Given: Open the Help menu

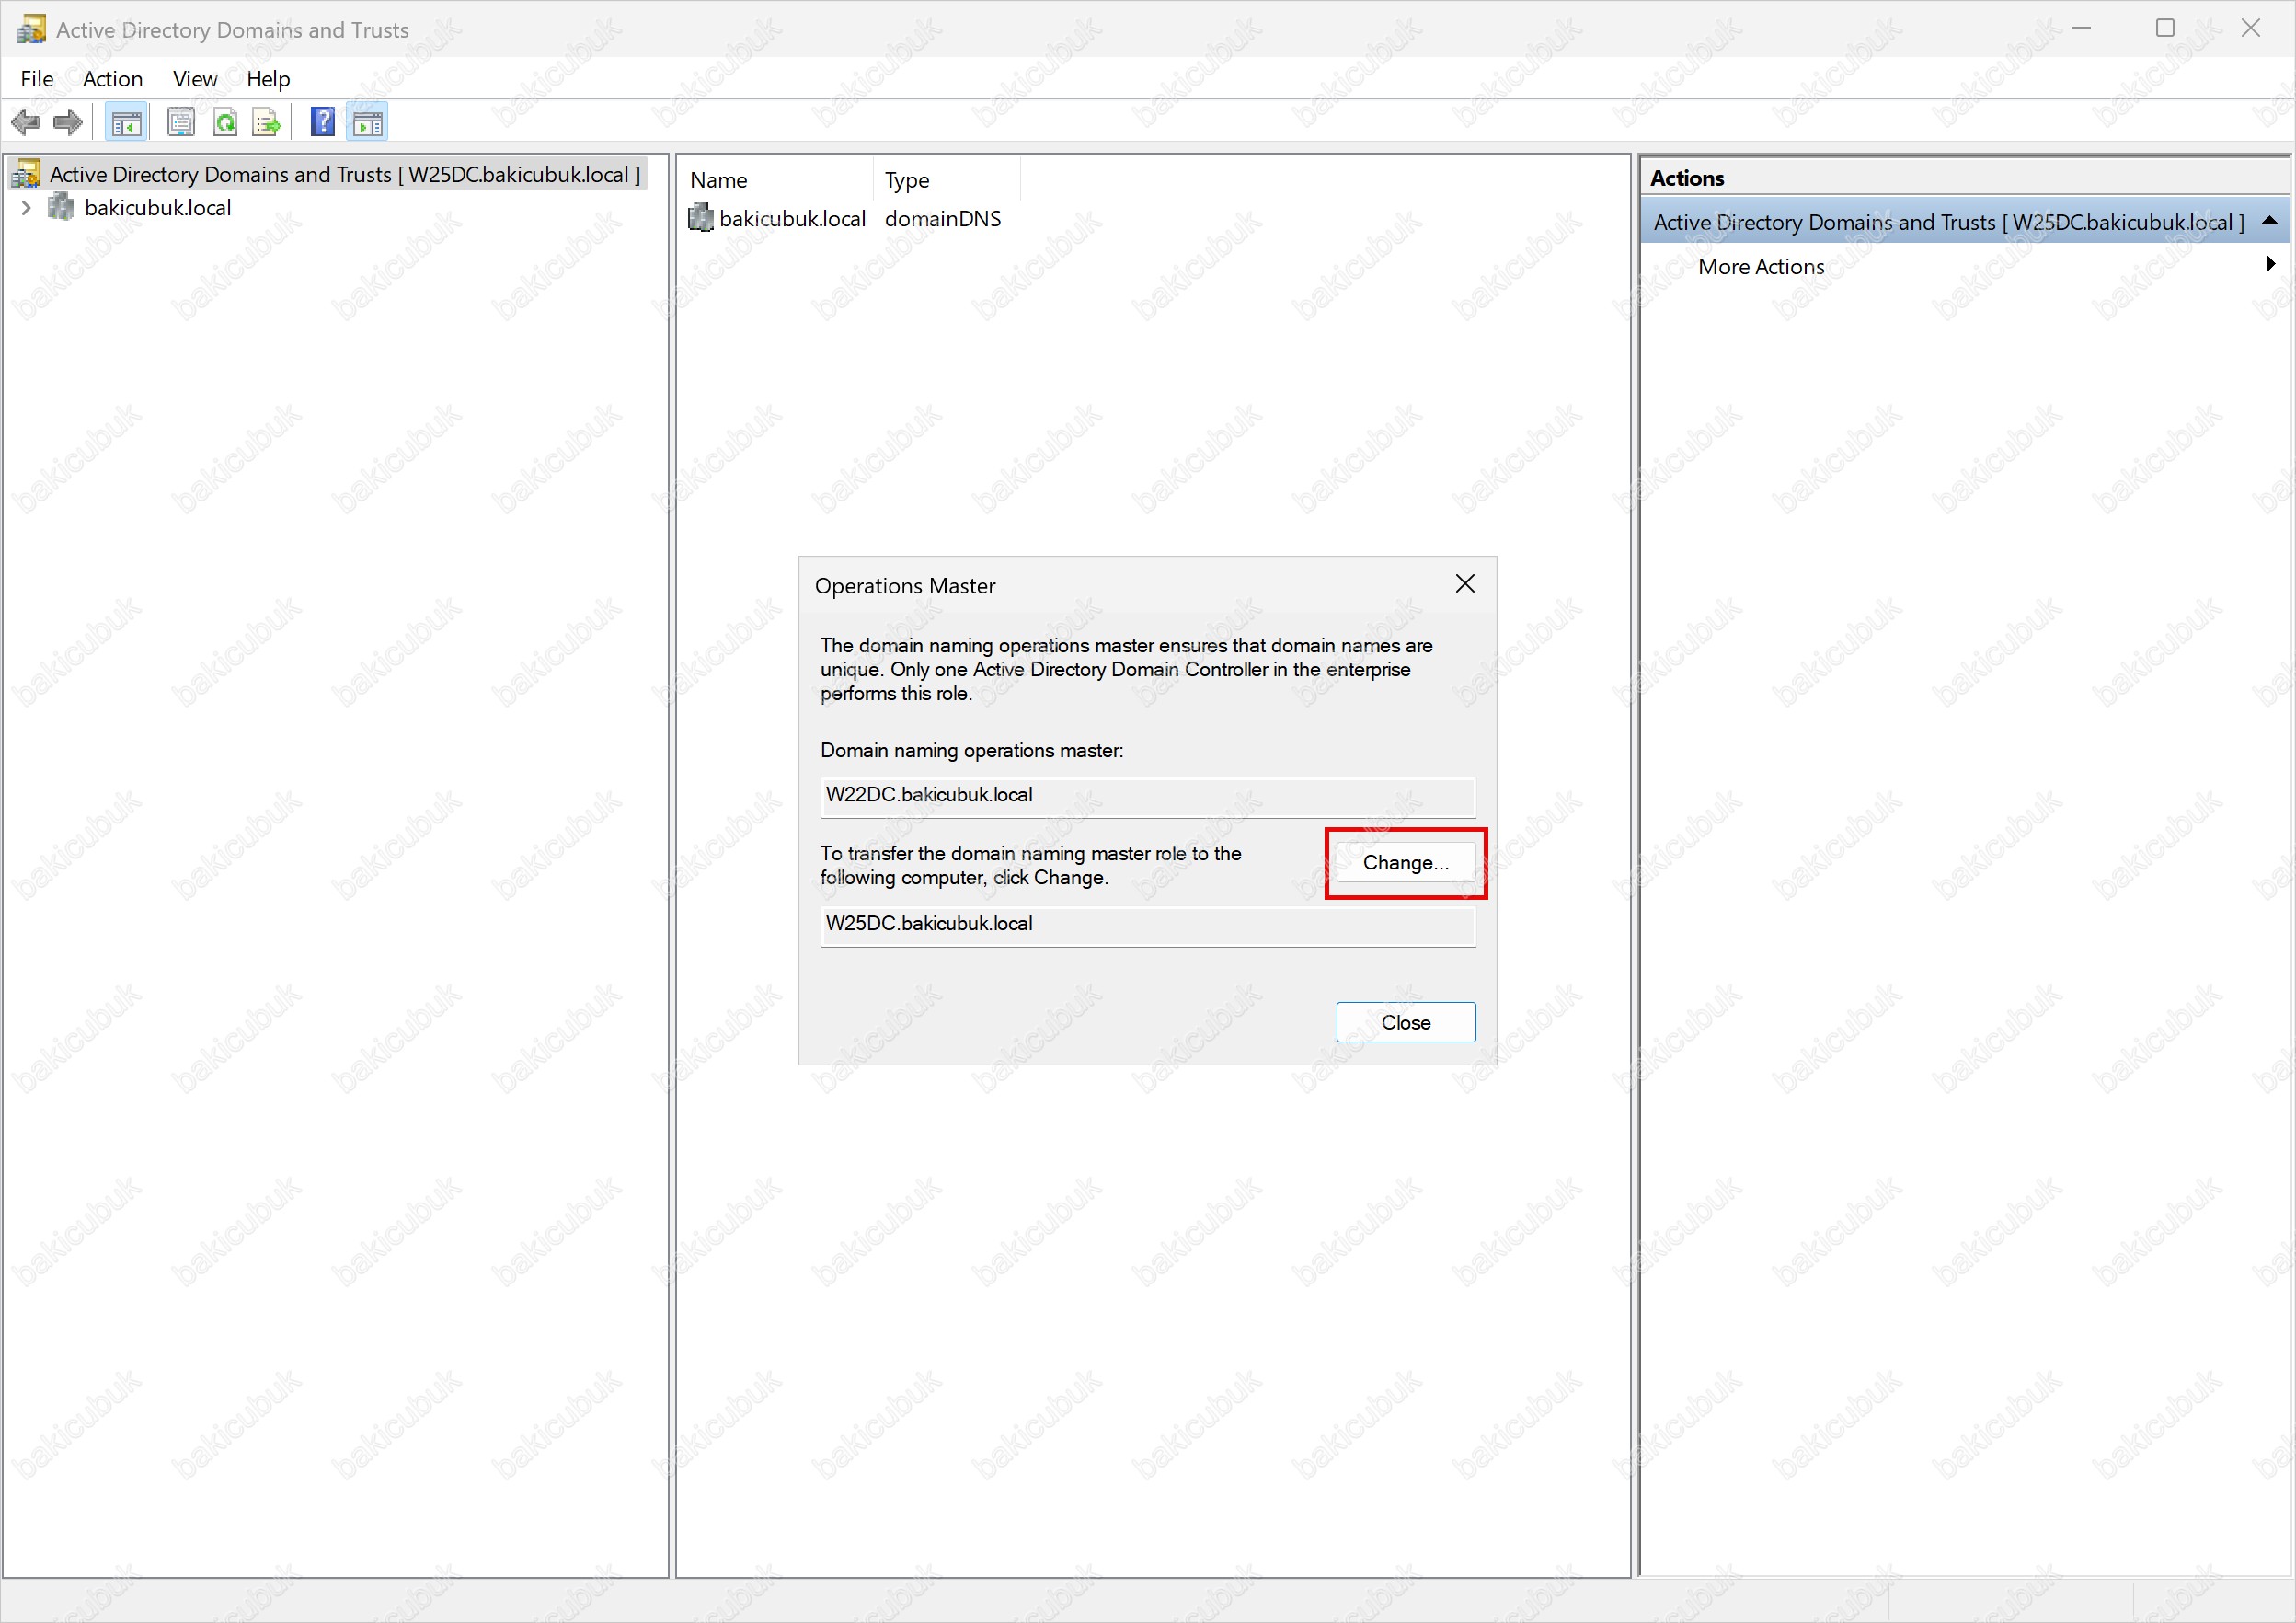Looking at the screenshot, I should (x=268, y=79).
